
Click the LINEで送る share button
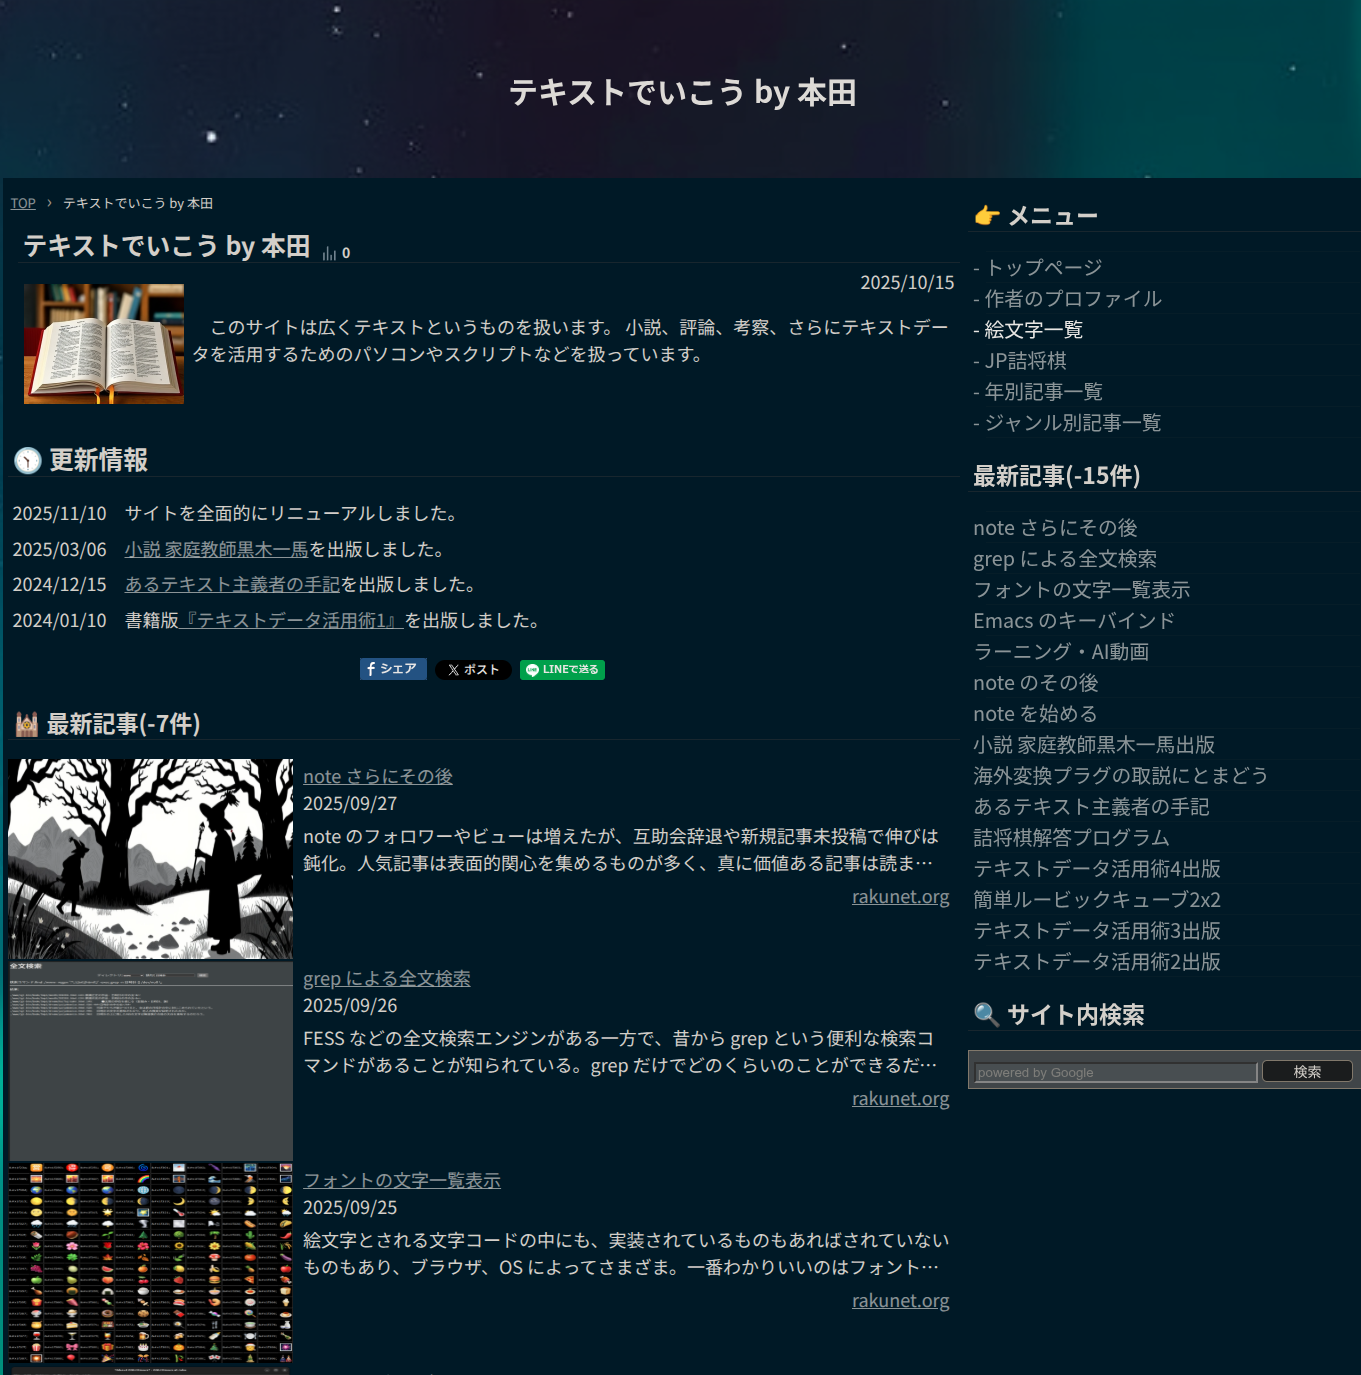(x=562, y=670)
